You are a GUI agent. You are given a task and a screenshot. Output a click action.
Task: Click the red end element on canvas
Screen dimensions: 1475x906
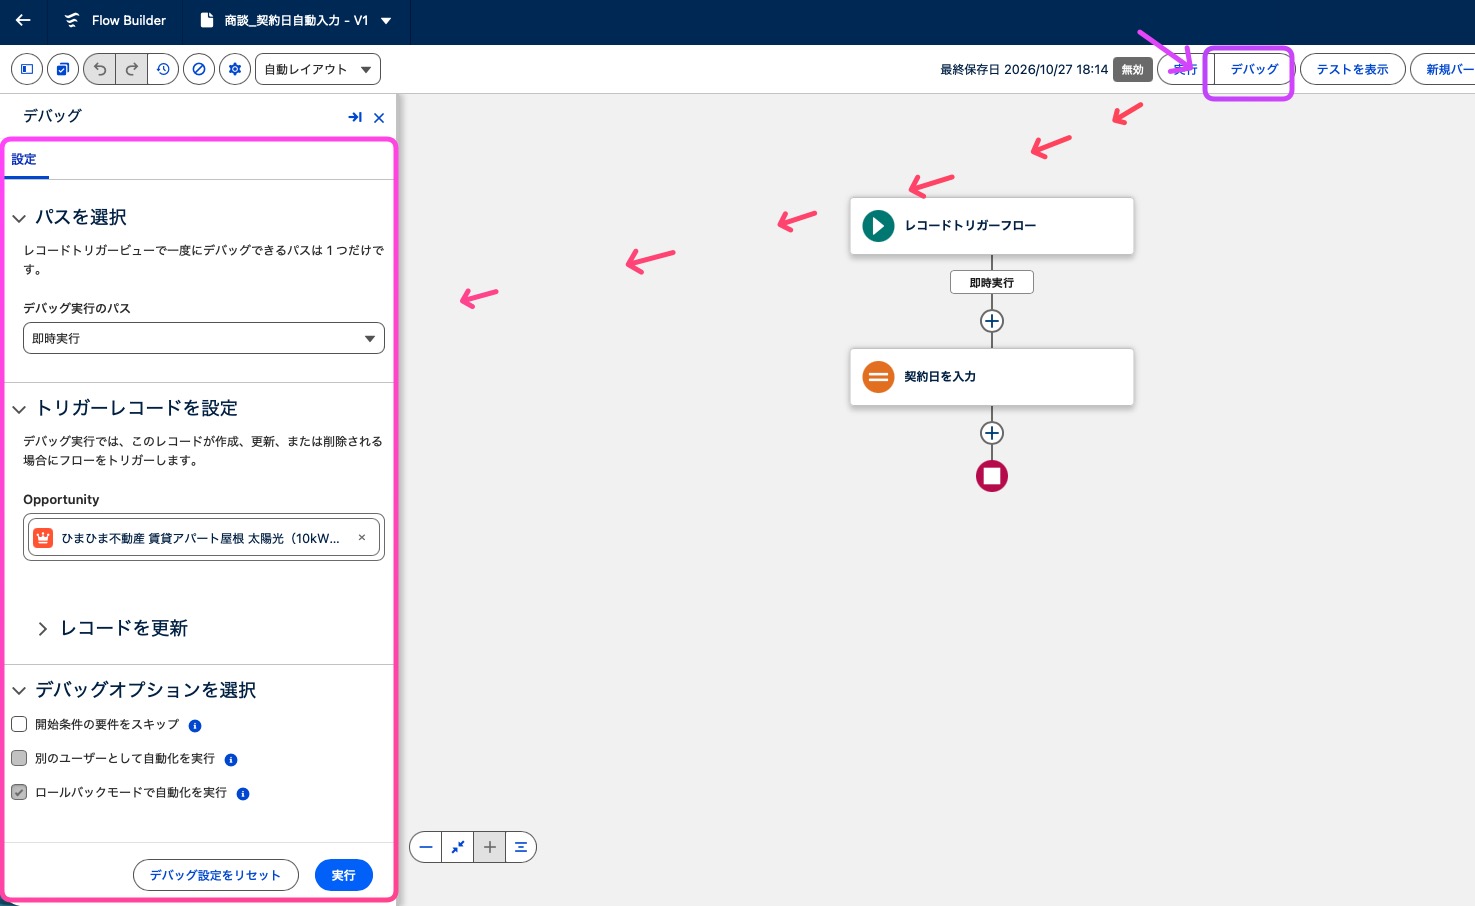(992, 476)
